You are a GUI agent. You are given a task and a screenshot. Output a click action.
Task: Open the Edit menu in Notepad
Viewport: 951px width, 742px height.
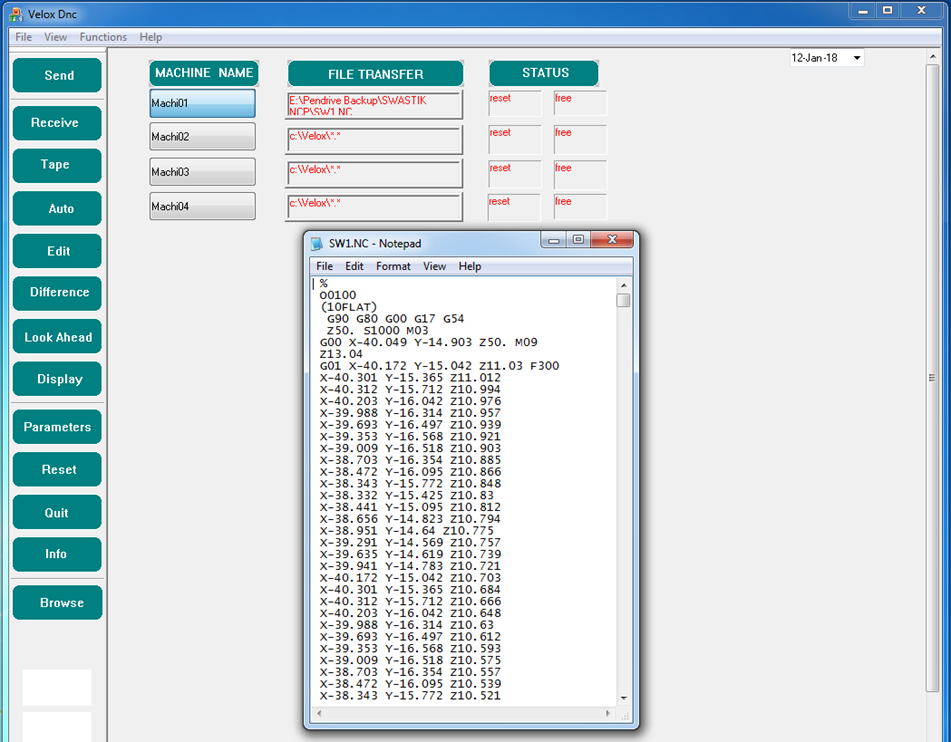click(354, 266)
